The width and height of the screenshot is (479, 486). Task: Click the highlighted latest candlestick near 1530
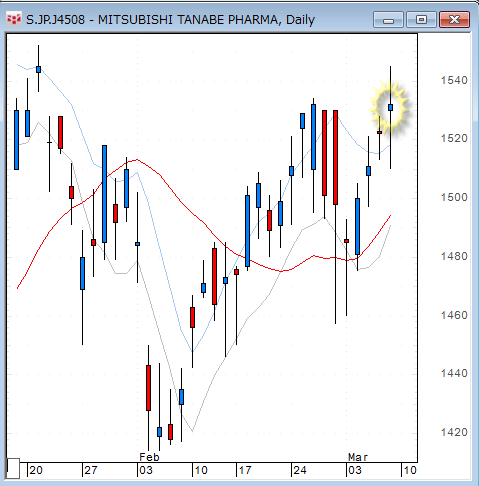coord(390,107)
